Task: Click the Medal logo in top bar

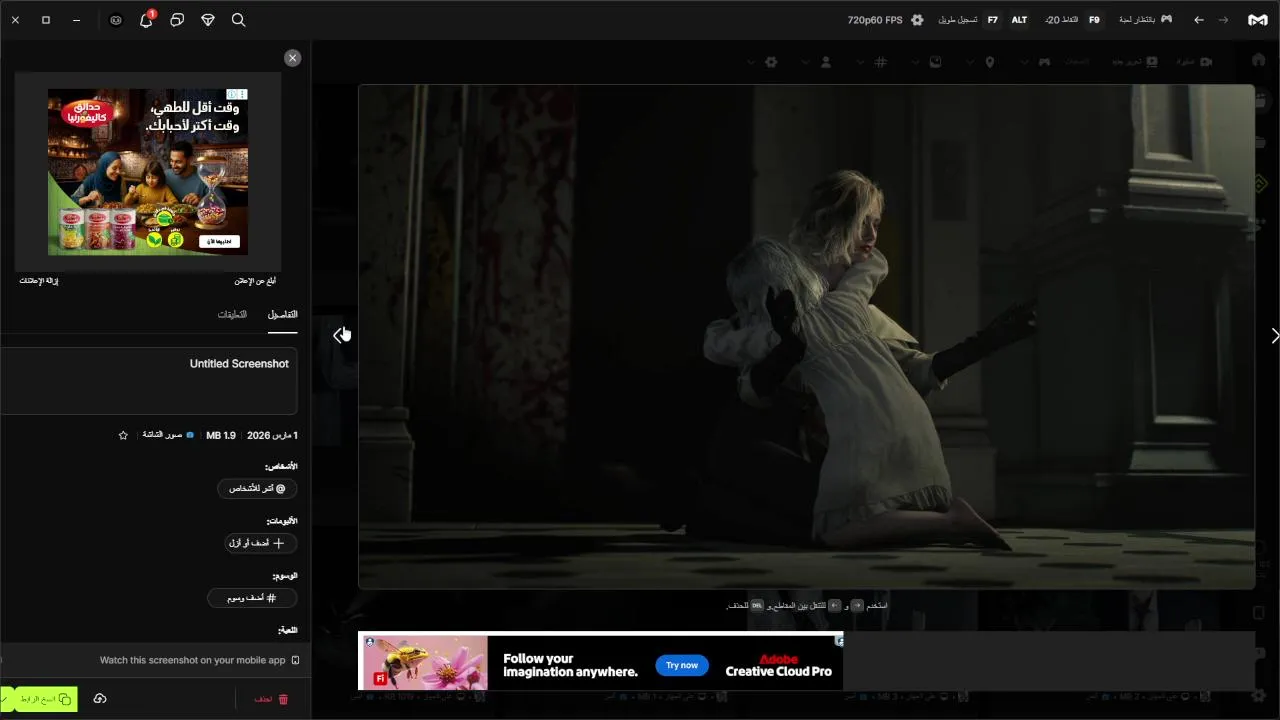Action: [1258, 20]
